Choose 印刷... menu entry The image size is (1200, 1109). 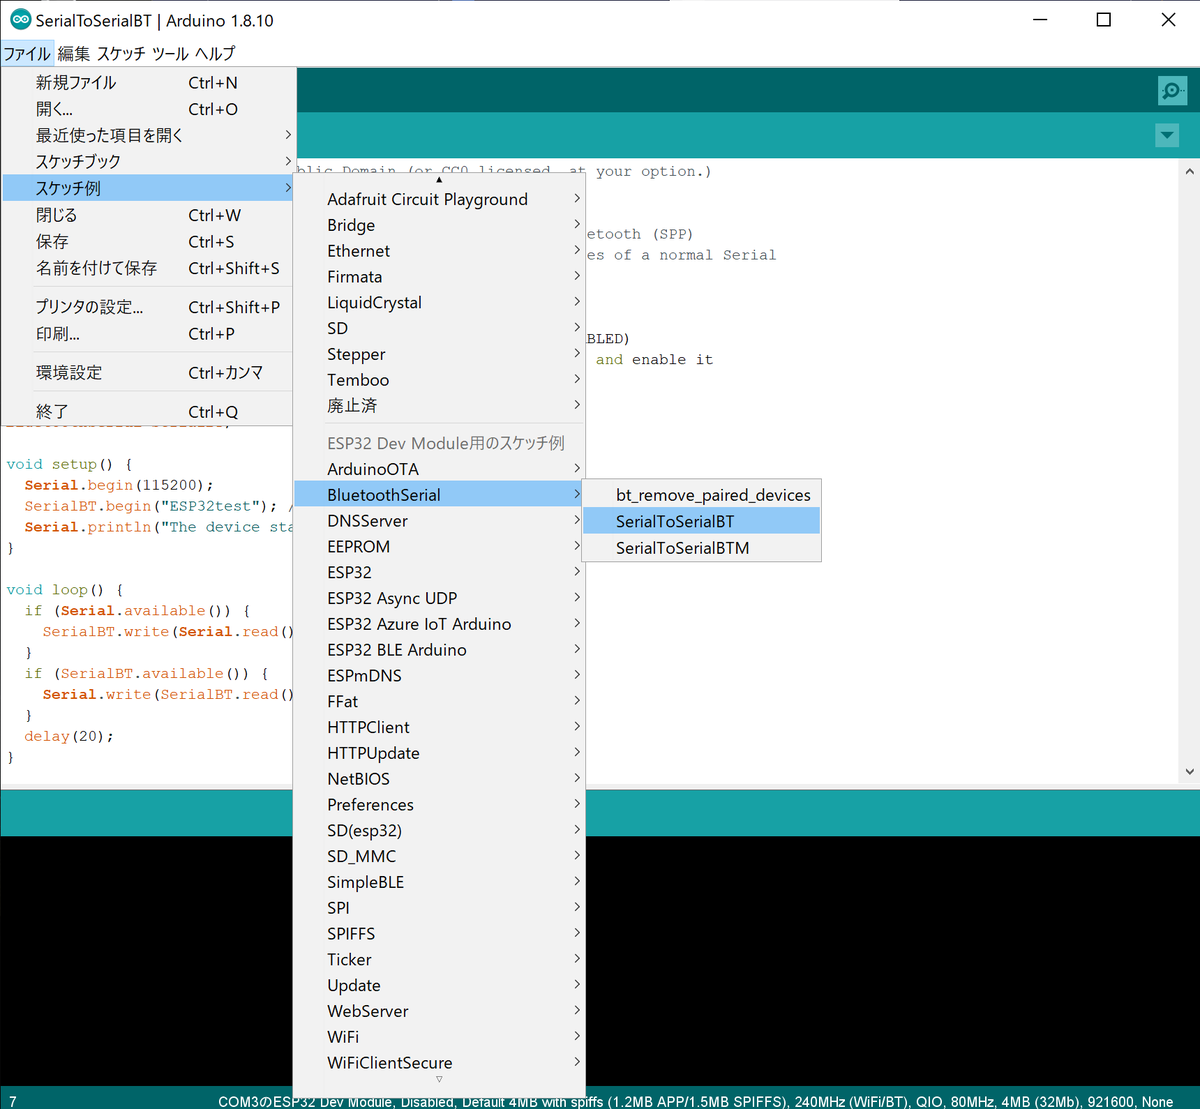(x=148, y=333)
